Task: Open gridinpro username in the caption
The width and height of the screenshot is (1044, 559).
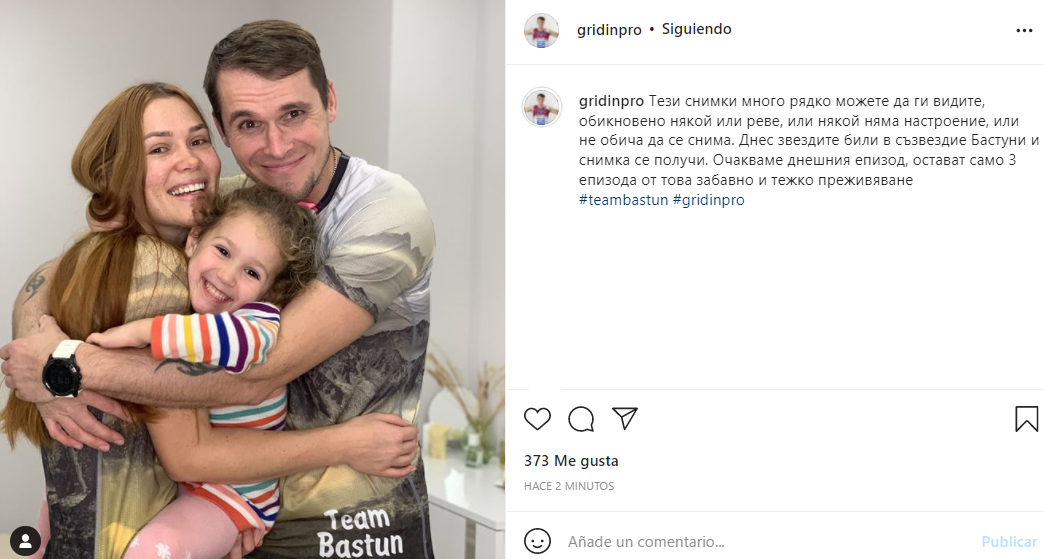Action: click(x=611, y=101)
